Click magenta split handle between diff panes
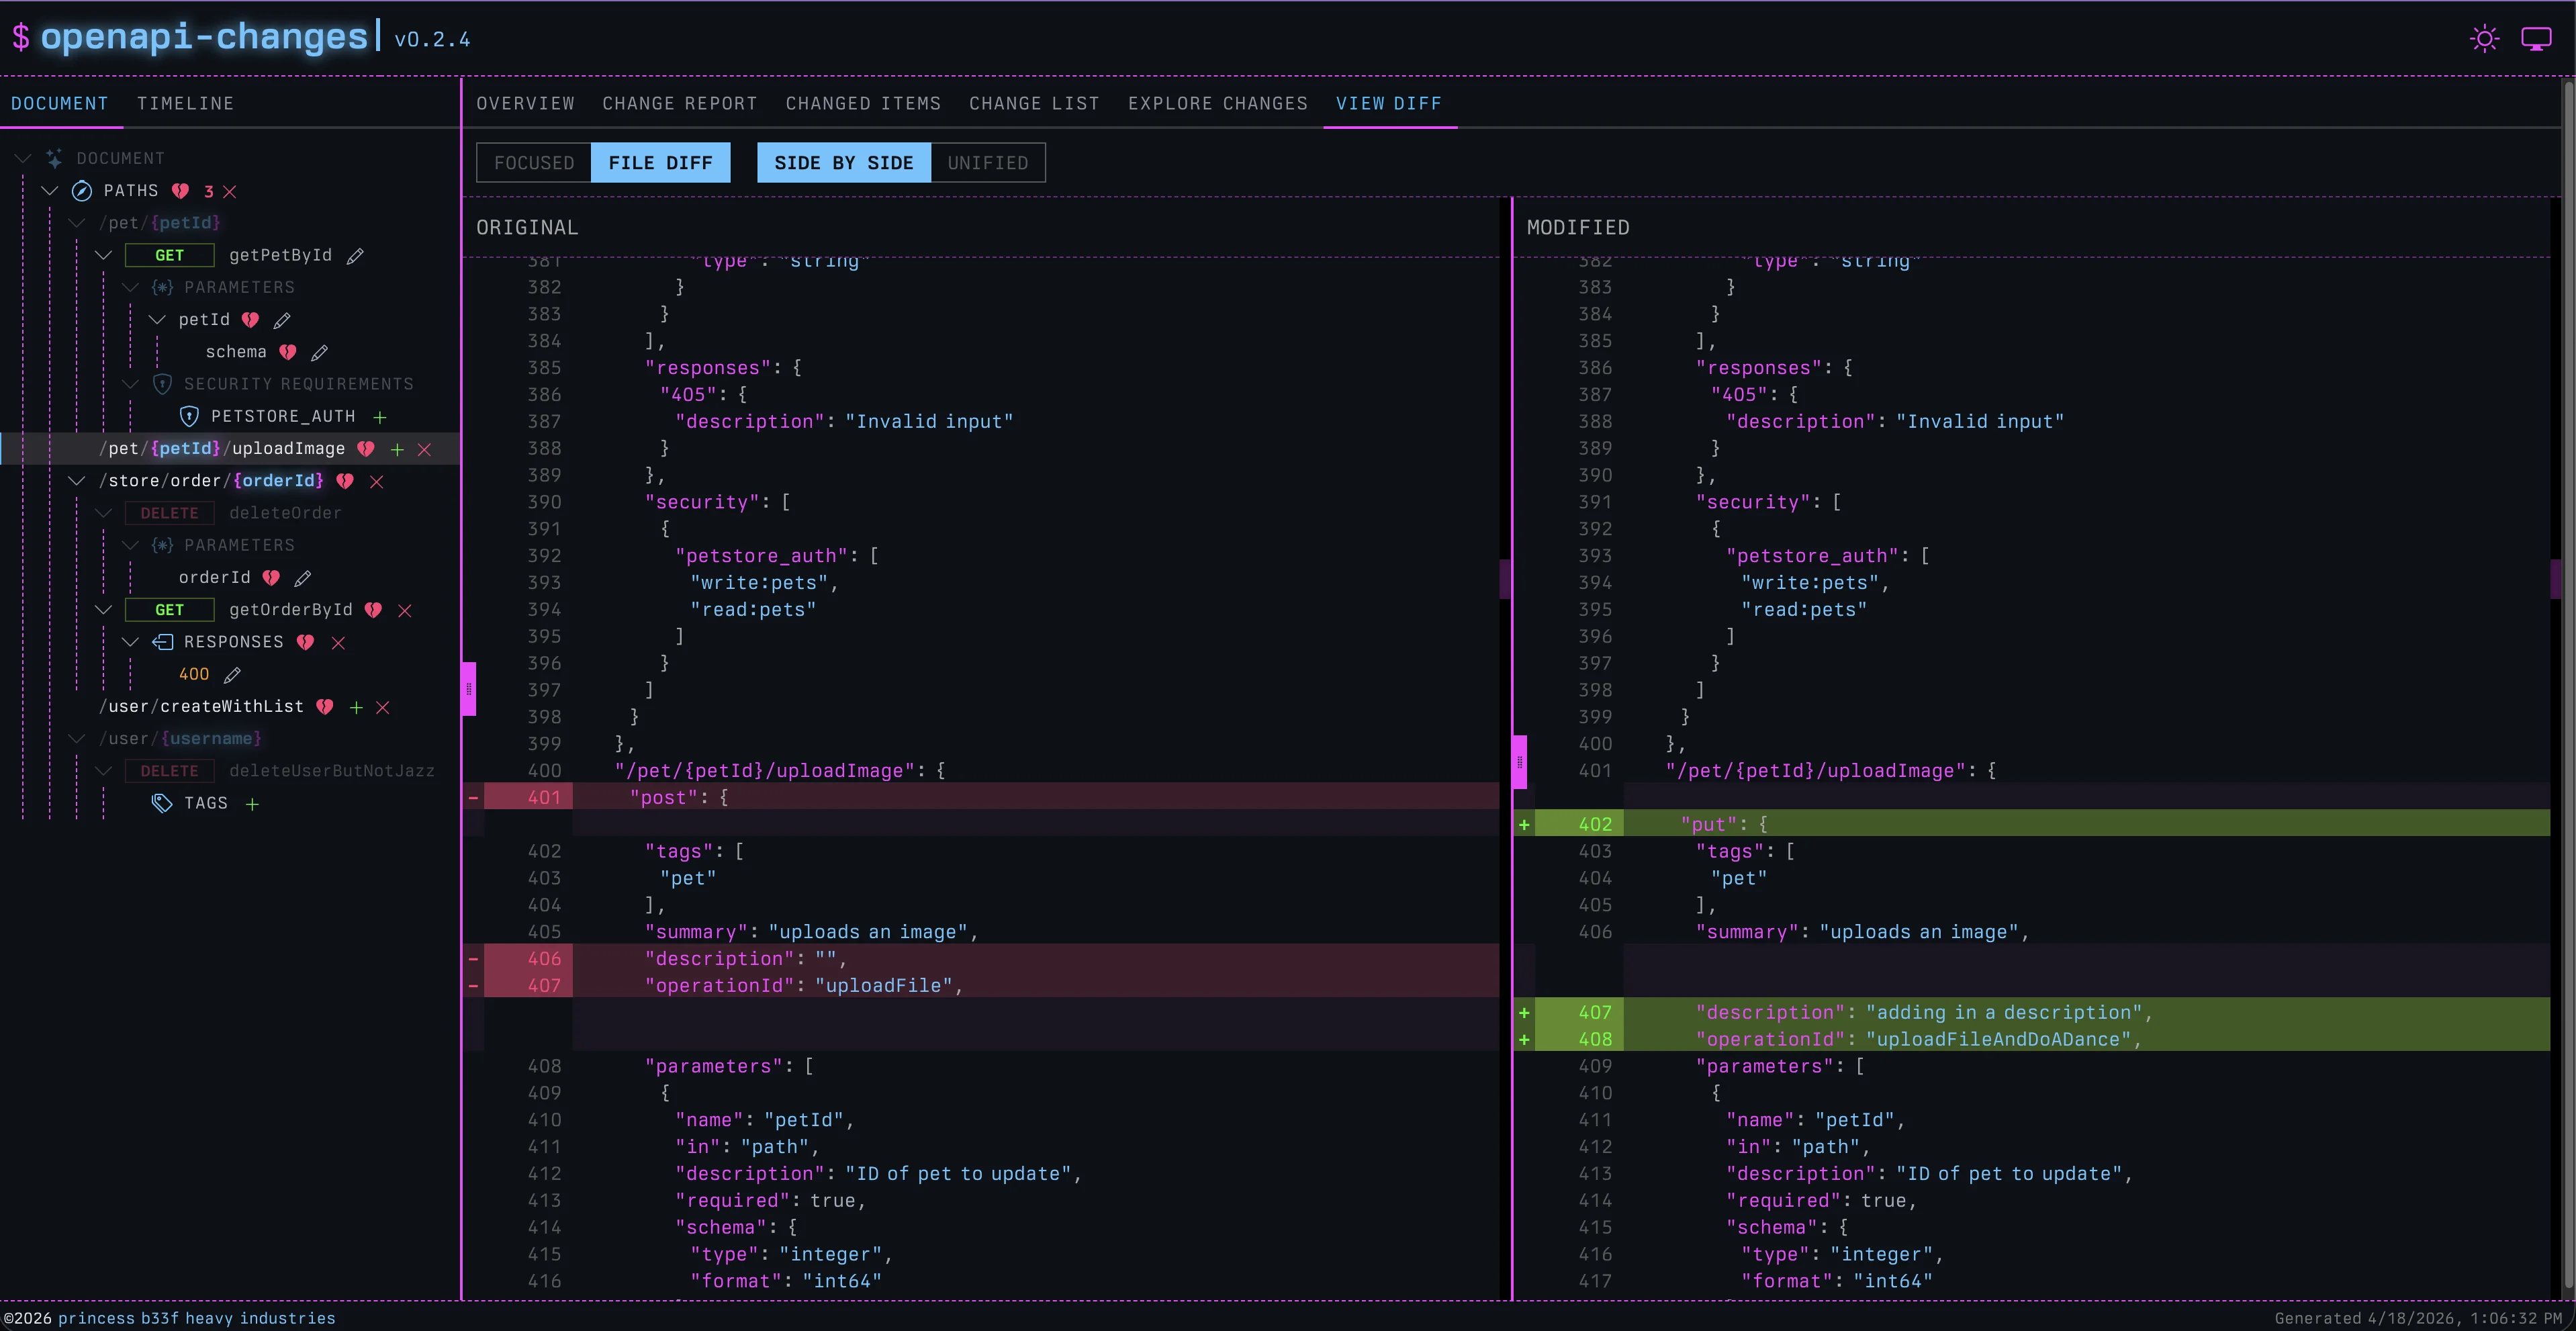 coord(1519,762)
